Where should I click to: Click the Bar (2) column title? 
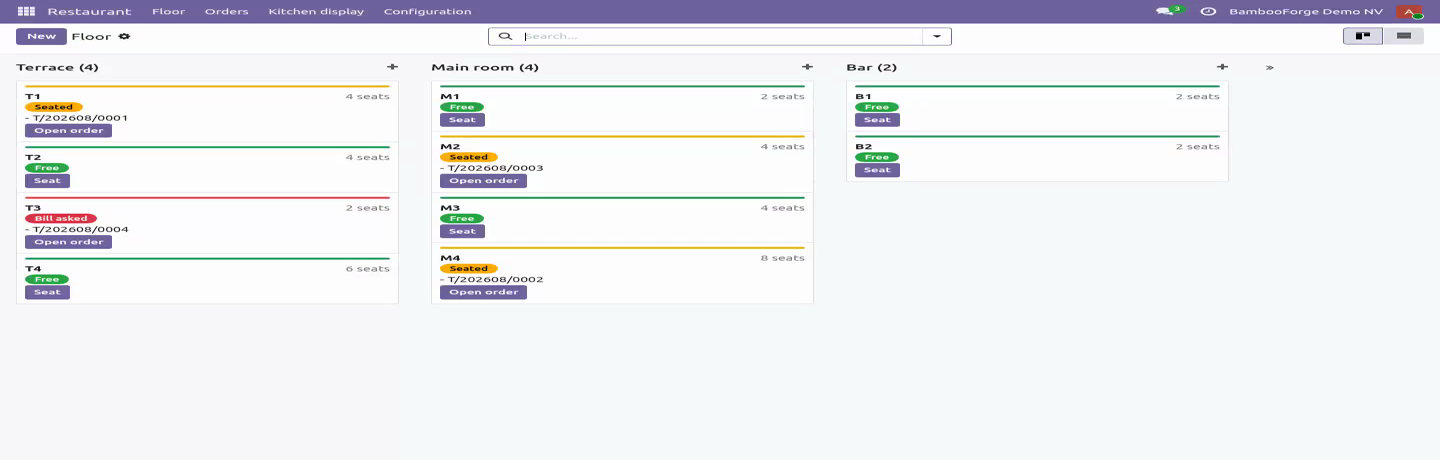[x=872, y=68]
